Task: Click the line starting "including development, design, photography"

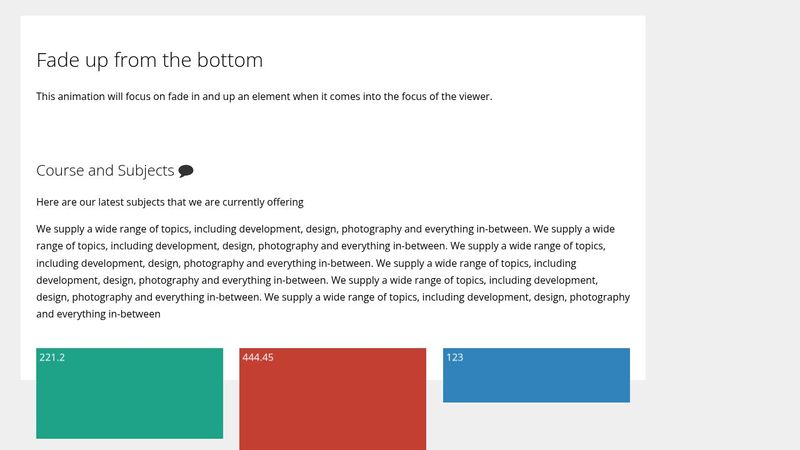Action: 306,263
